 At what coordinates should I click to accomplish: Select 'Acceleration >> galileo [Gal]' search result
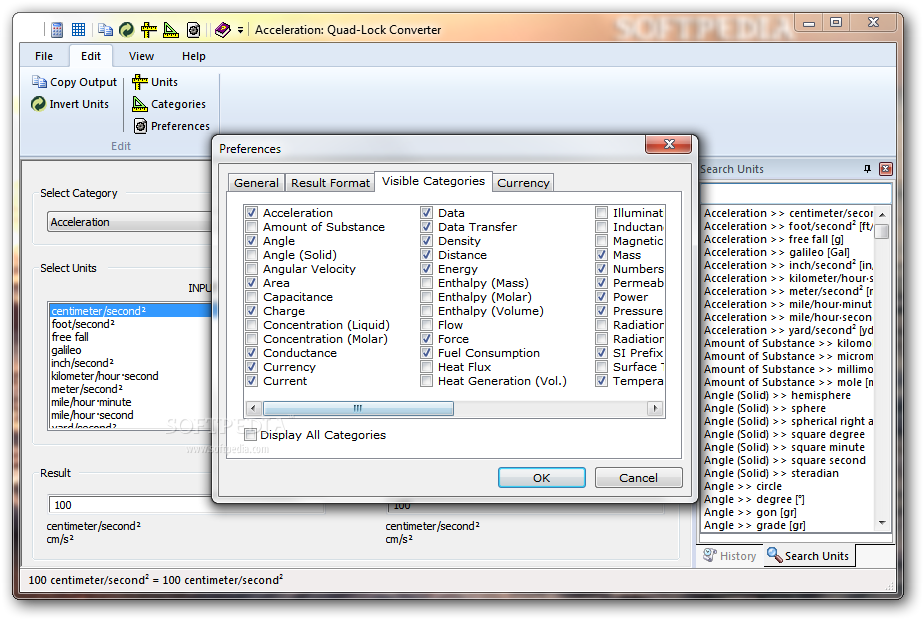[776, 252]
